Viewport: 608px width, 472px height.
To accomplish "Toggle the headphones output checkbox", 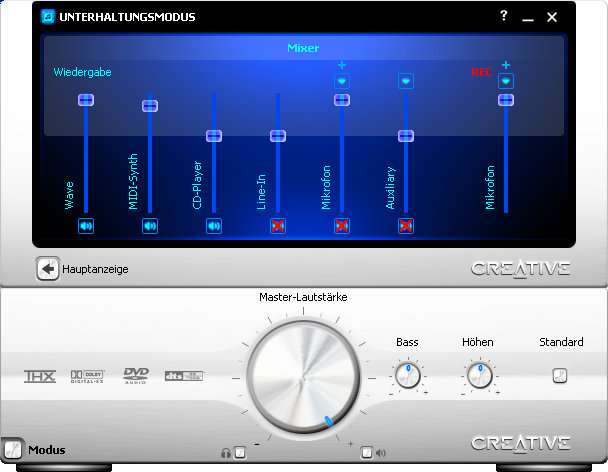I will (240, 453).
